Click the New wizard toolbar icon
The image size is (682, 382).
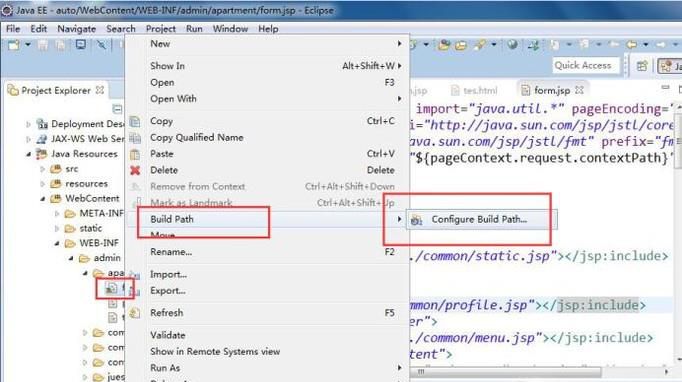pyautogui.click(x=14, y=45)
